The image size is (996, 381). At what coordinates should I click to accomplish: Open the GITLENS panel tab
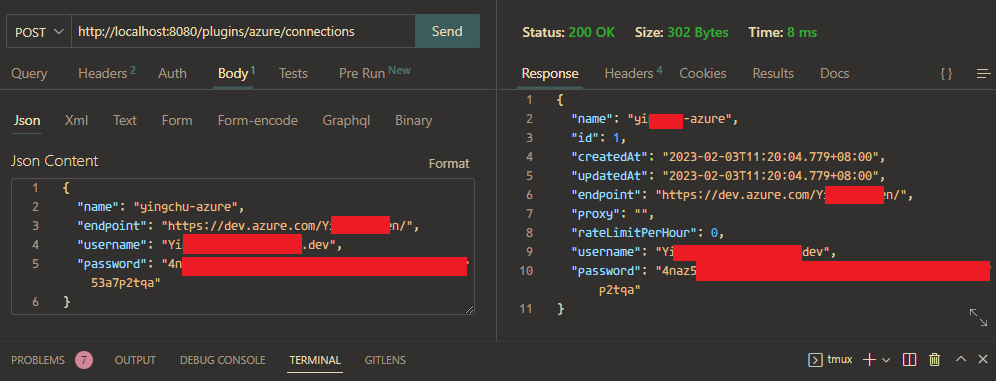[385, 360]
